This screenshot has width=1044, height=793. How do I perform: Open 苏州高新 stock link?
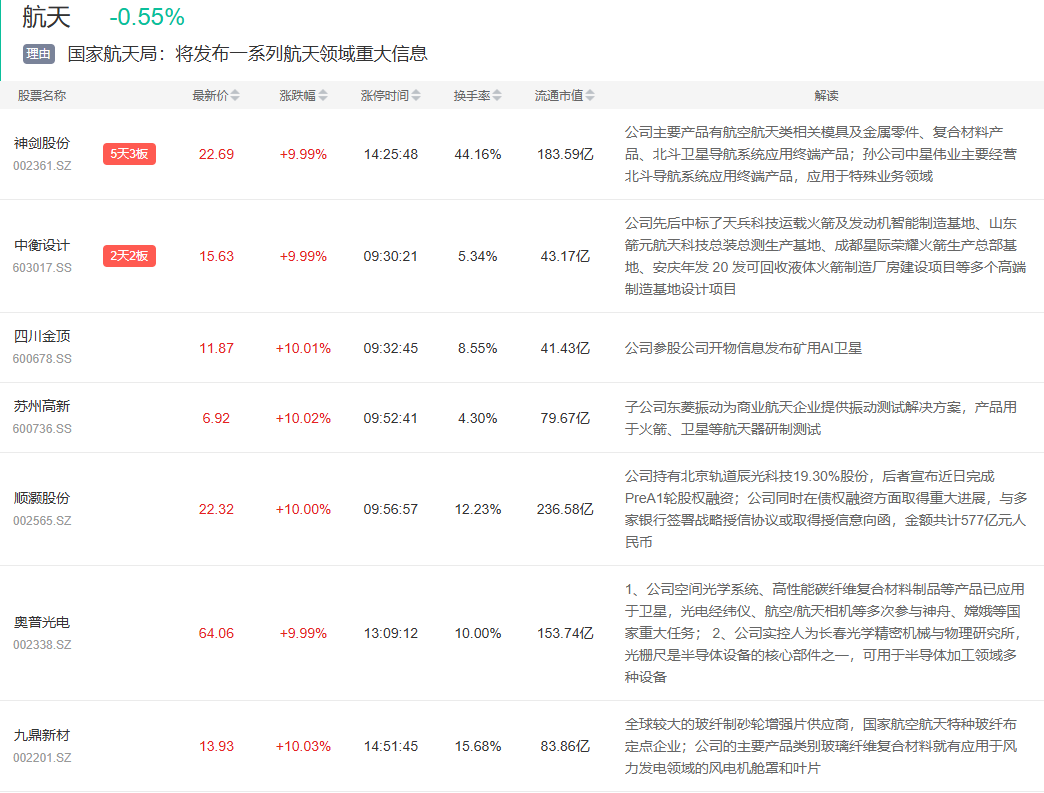click(x=42, y=407)
